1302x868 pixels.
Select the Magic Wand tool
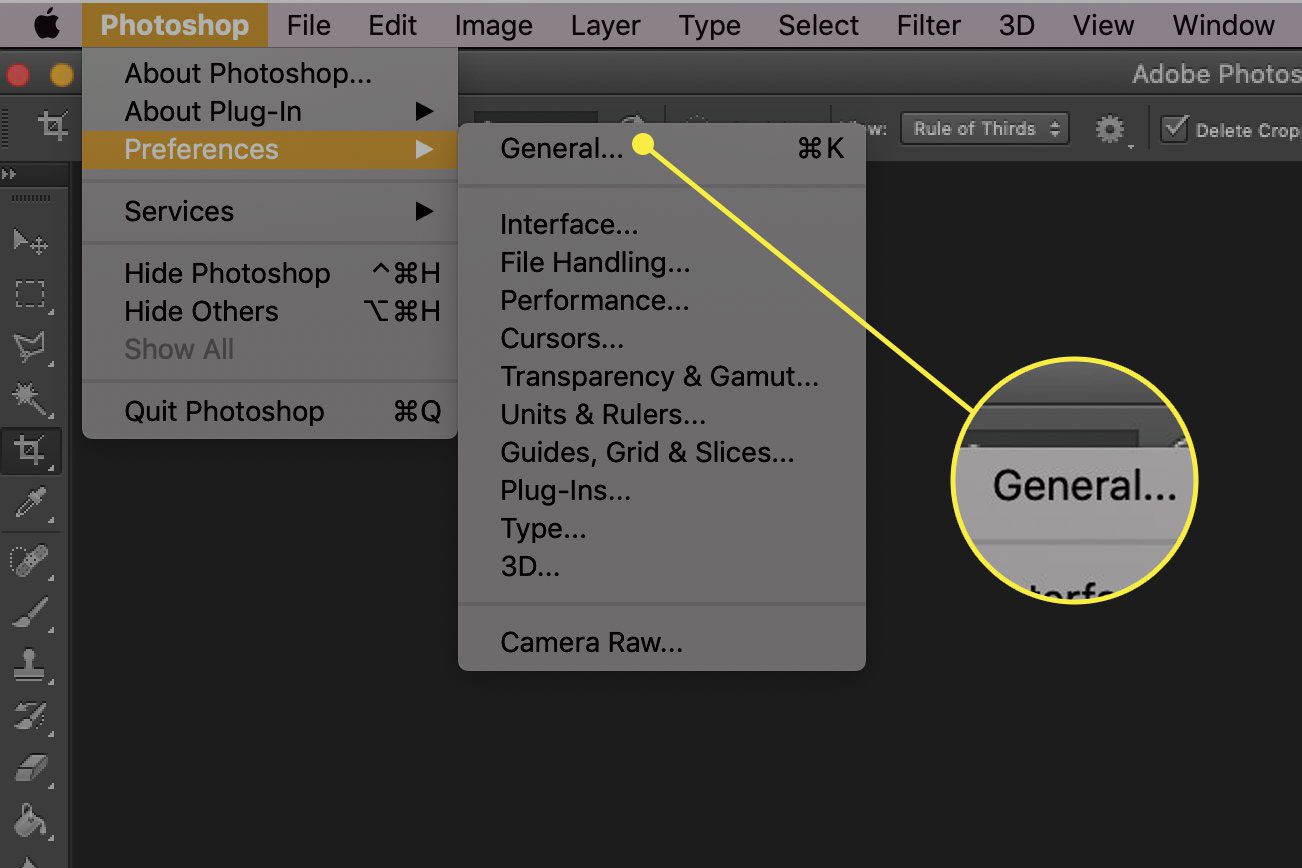coord(30,399)
